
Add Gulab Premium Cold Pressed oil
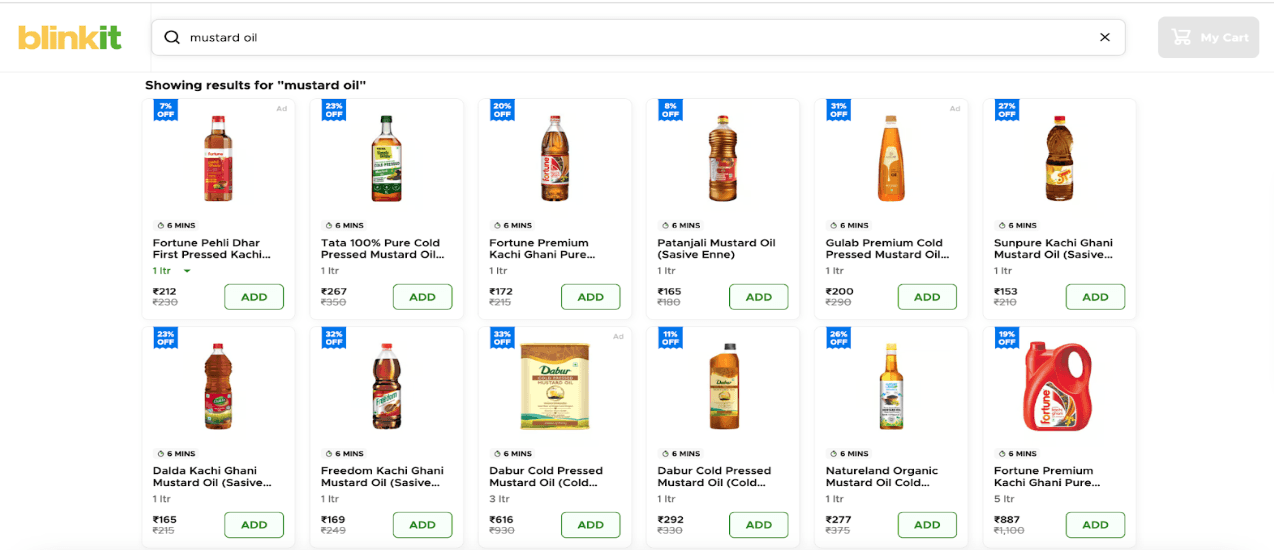pyautogui.click(x=927, y=297)
